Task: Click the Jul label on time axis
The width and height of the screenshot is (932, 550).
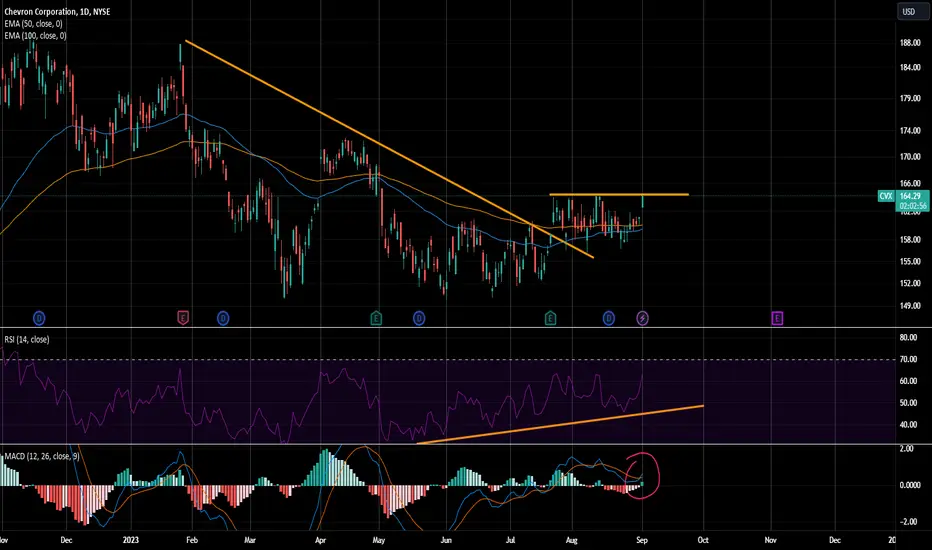Action: pyautogui.click(x=510, y=540)
